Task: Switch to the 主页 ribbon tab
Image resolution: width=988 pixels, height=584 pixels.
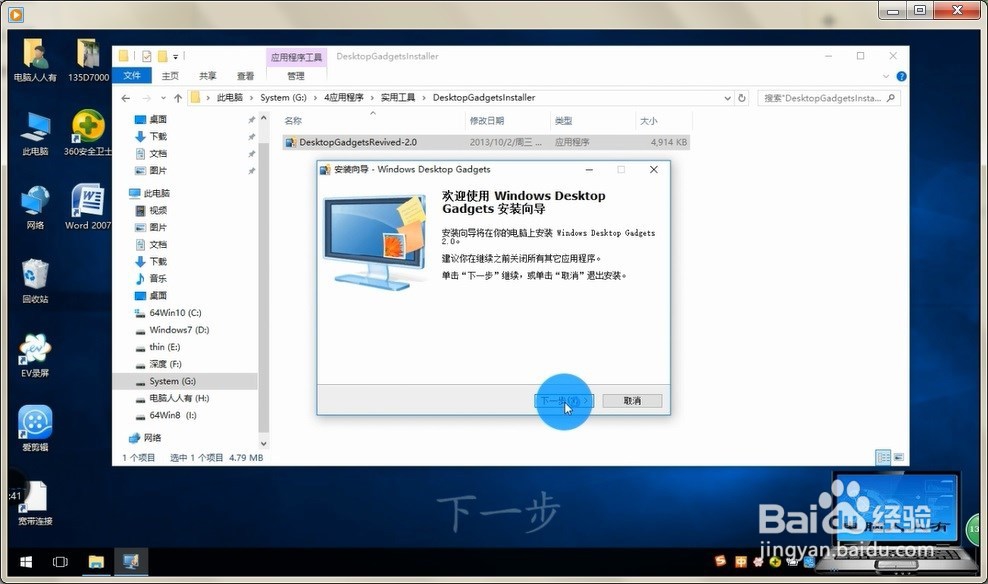Action: click(170, 76)
